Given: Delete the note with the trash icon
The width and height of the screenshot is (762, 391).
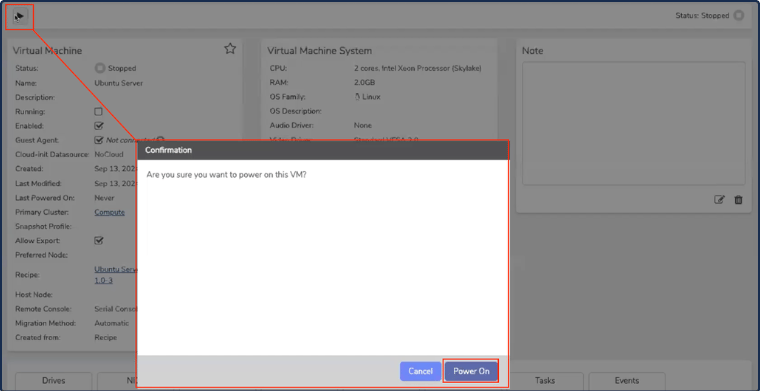Looking at the screenshot, I should tap(738, 200).
